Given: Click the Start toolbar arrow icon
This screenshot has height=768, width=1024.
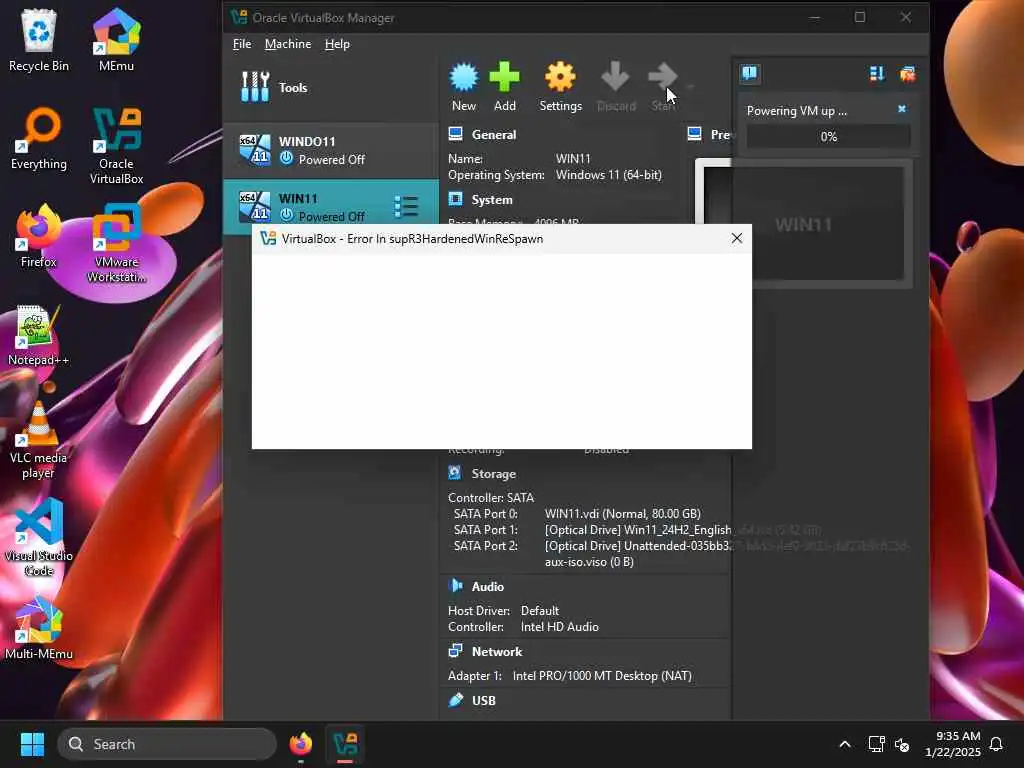Looking at the screenshot, I should click(663, 77).
